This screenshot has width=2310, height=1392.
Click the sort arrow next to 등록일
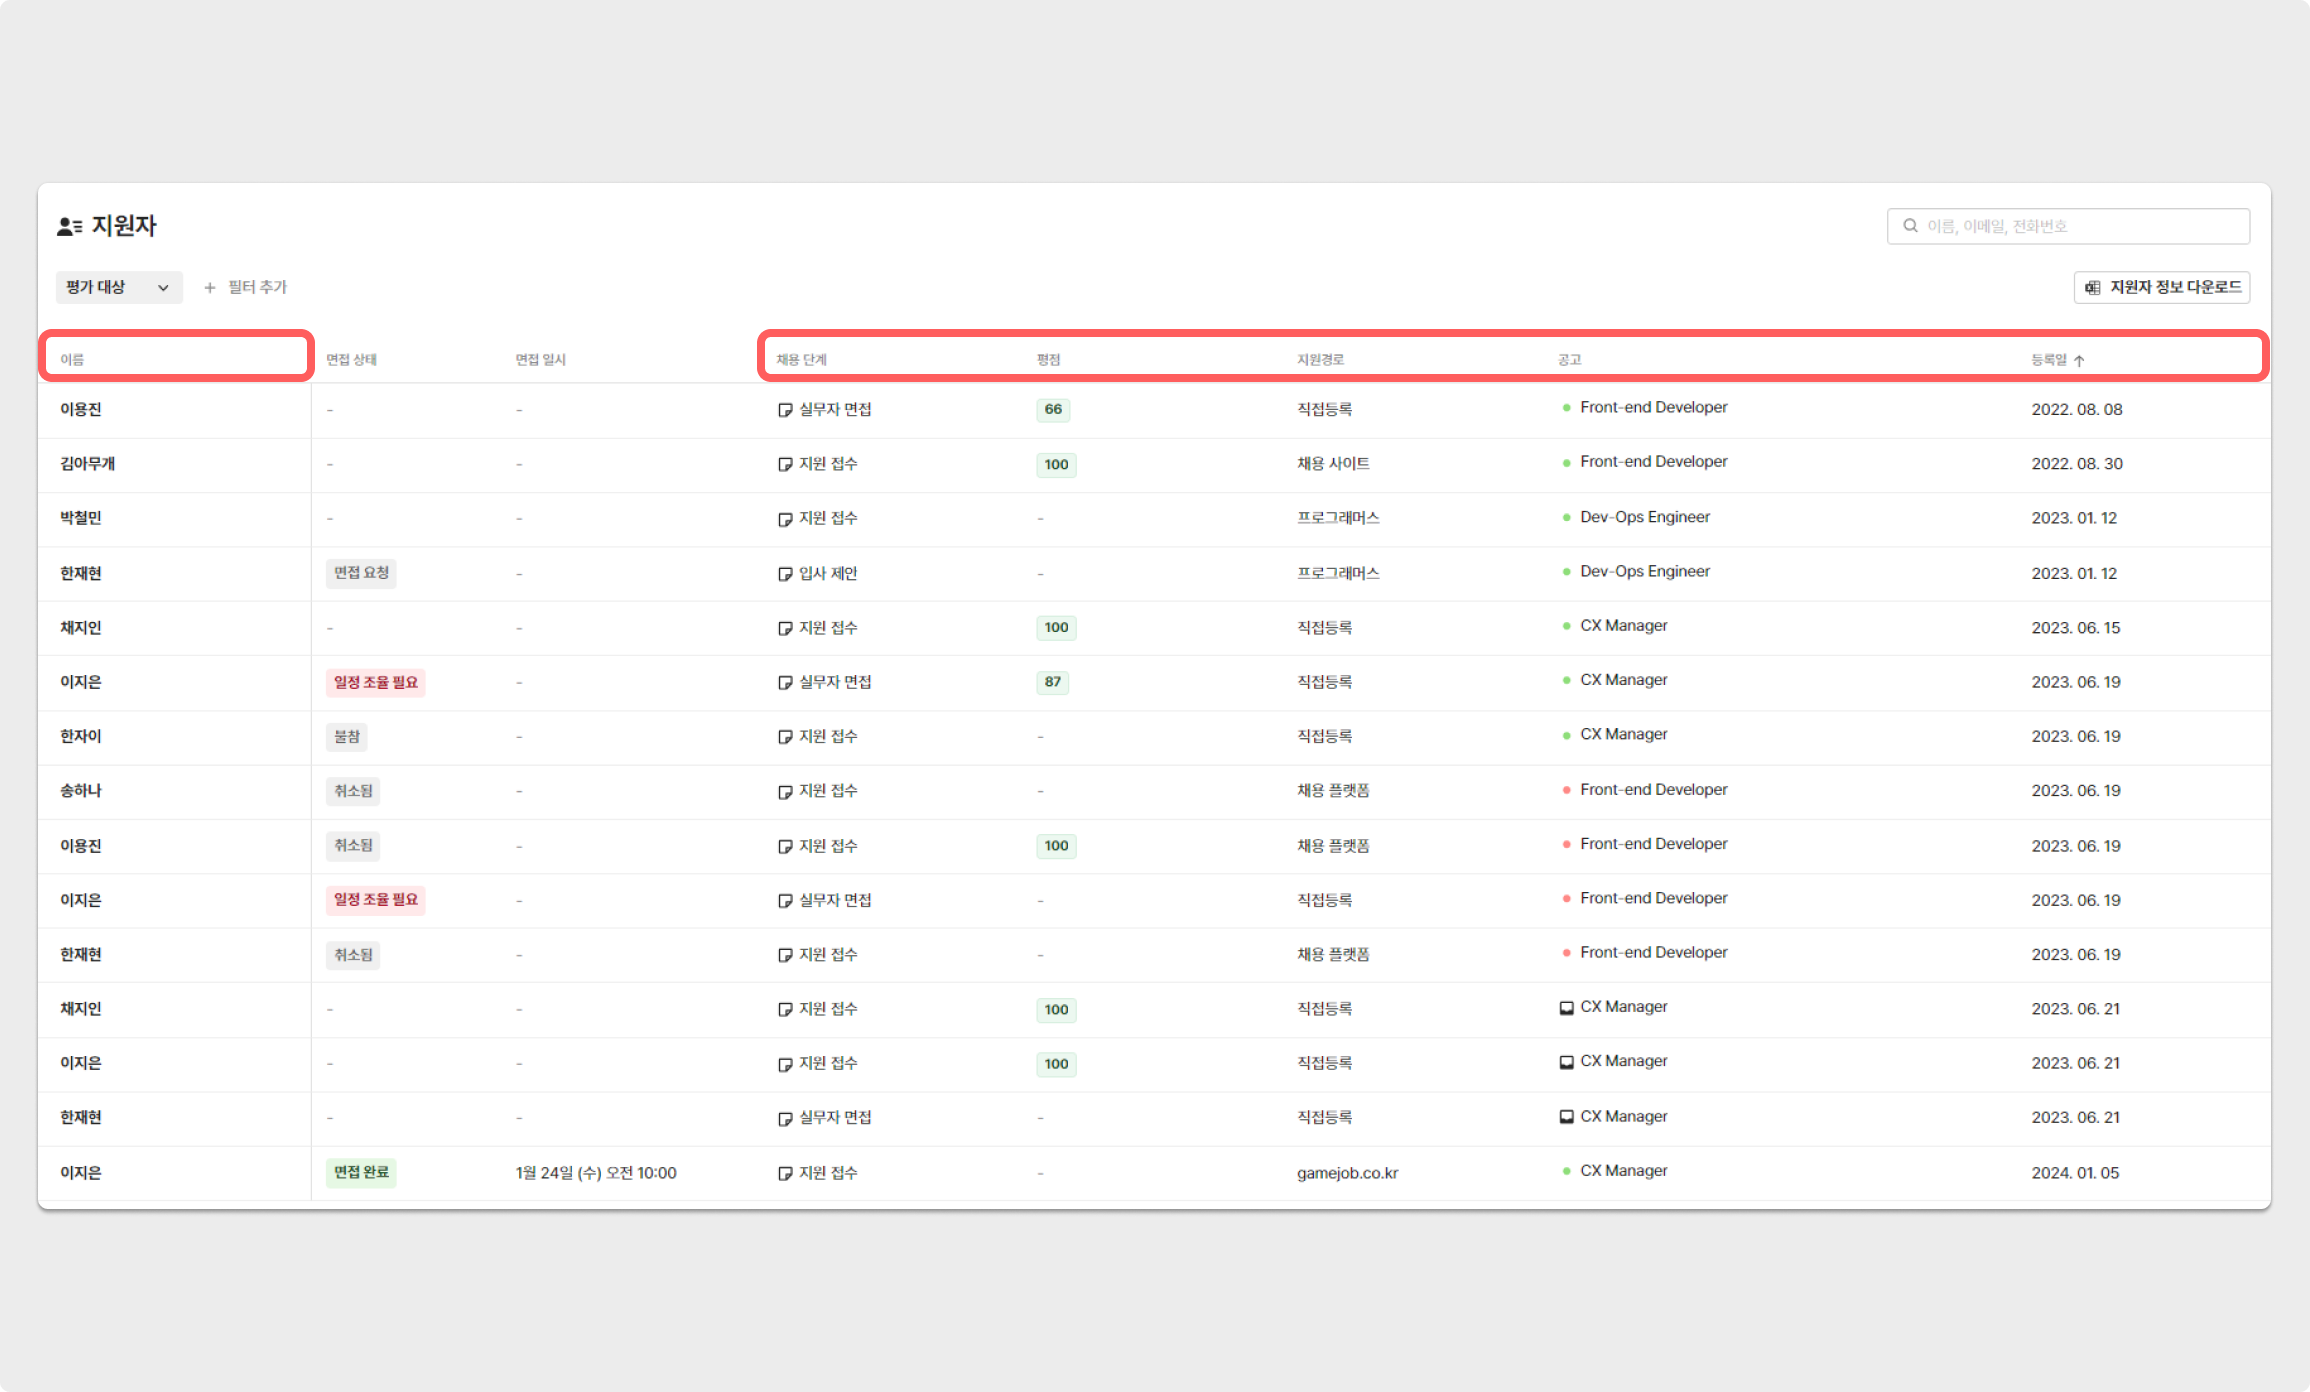[x=2079, y=361]
